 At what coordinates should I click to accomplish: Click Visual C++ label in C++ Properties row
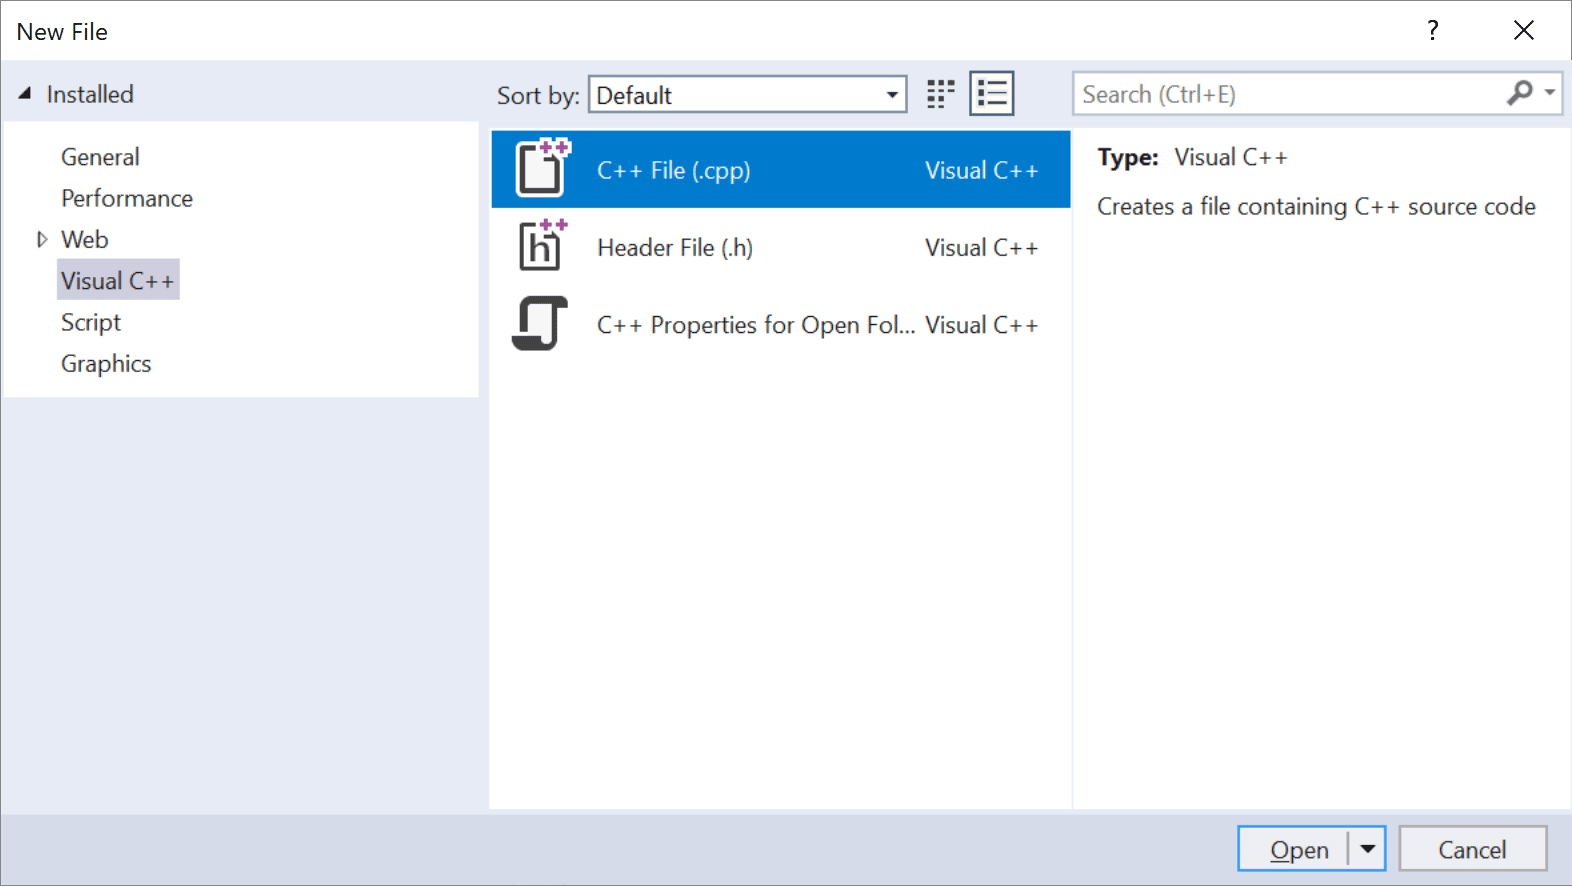(981, 325)
